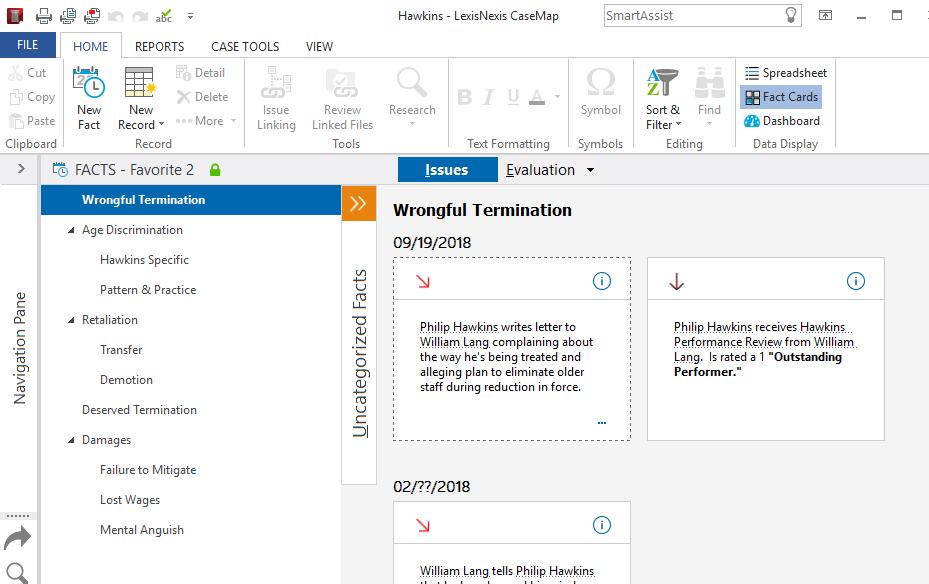Toggle the ribbon display options button
Image resolution: width=929 pixels, height=584 pixels.
tap(825, 15)
